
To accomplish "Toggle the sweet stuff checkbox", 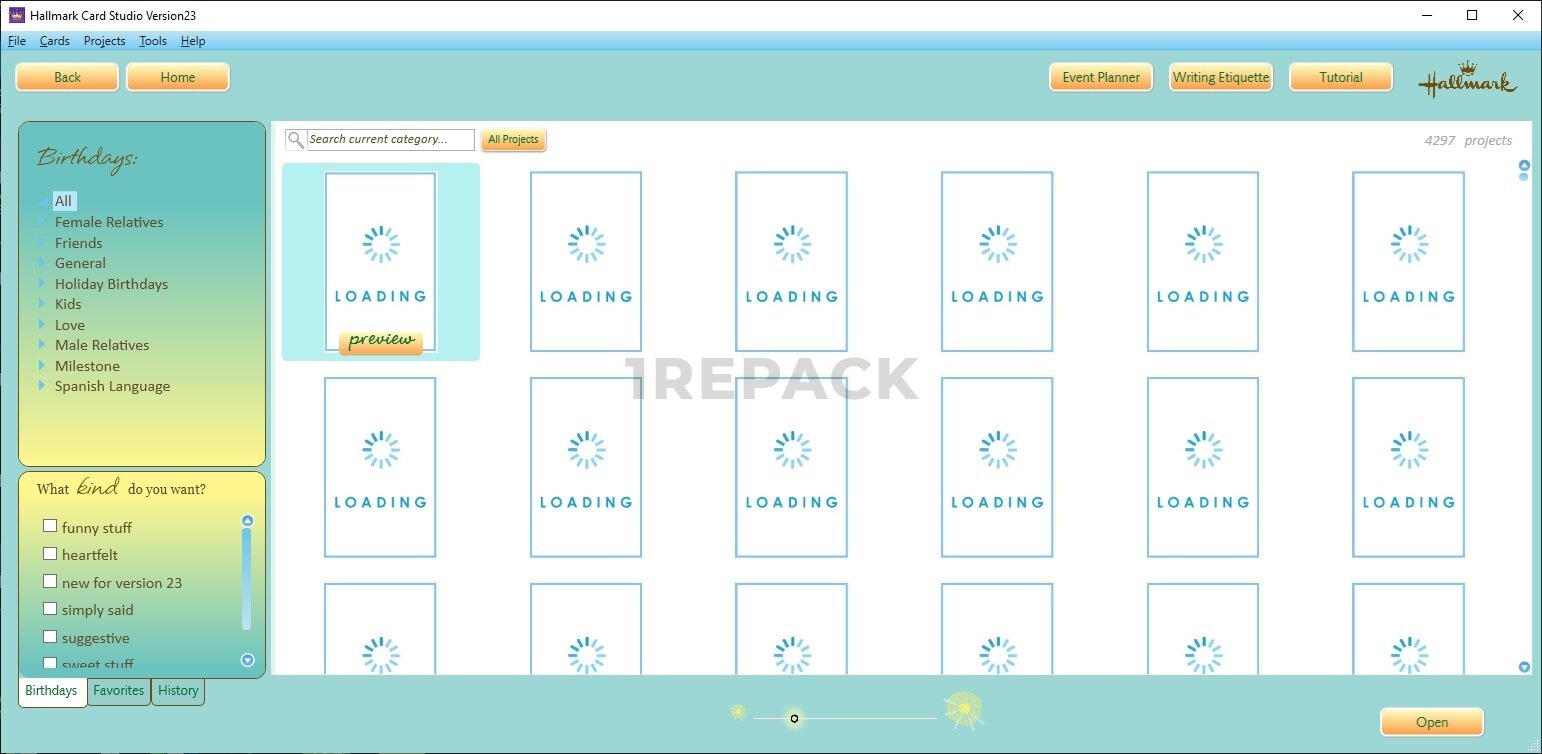I will pyautogui.click(x=50, y=663).
